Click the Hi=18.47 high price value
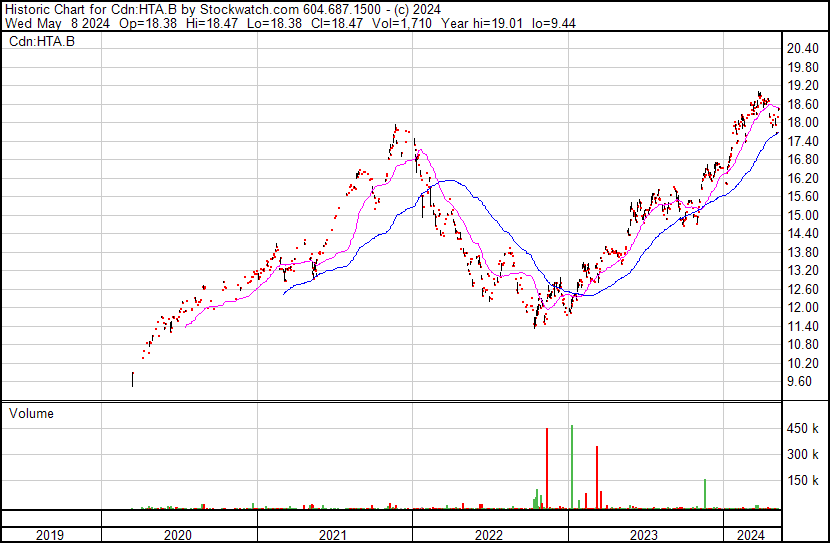Image resolution: width=830 pixels, height=543 pixels. (212, 23)
